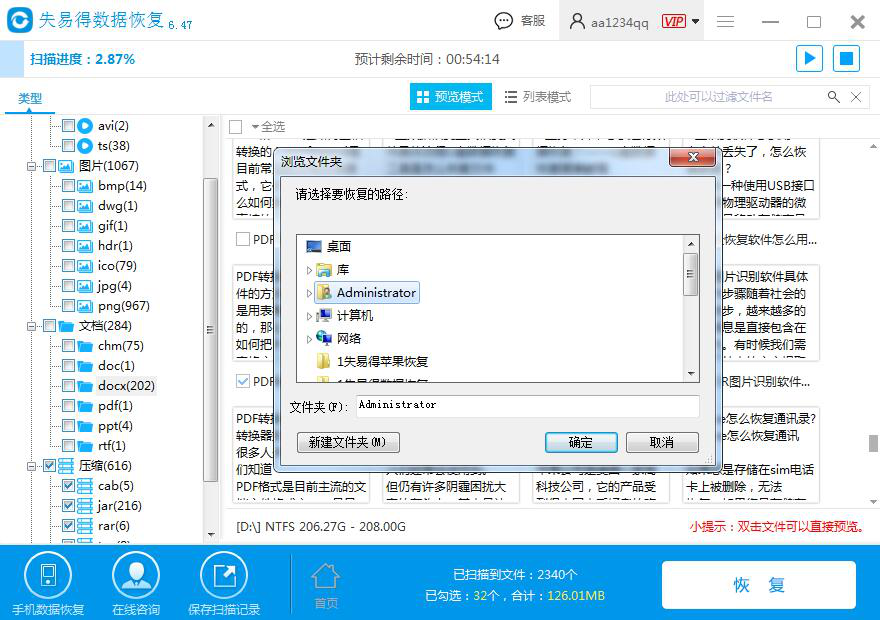Expand the Administrator node arrow

309,293
